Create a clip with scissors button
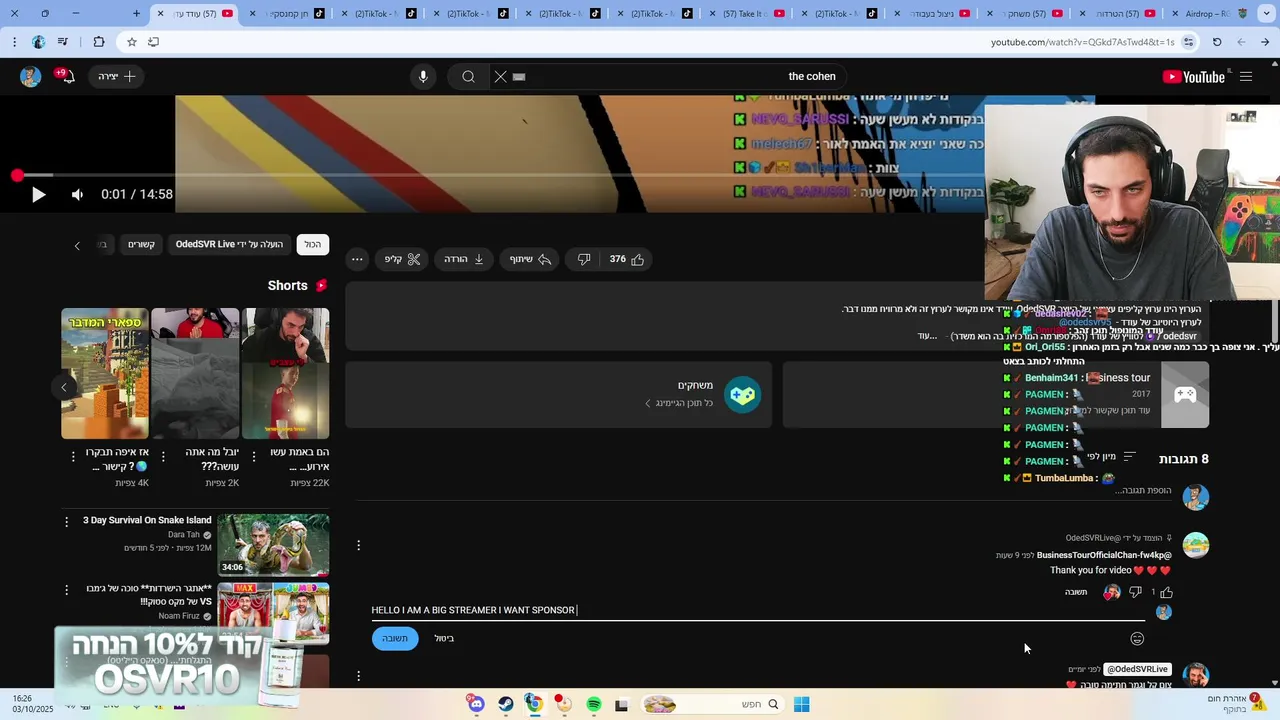 tap(403, 259)
